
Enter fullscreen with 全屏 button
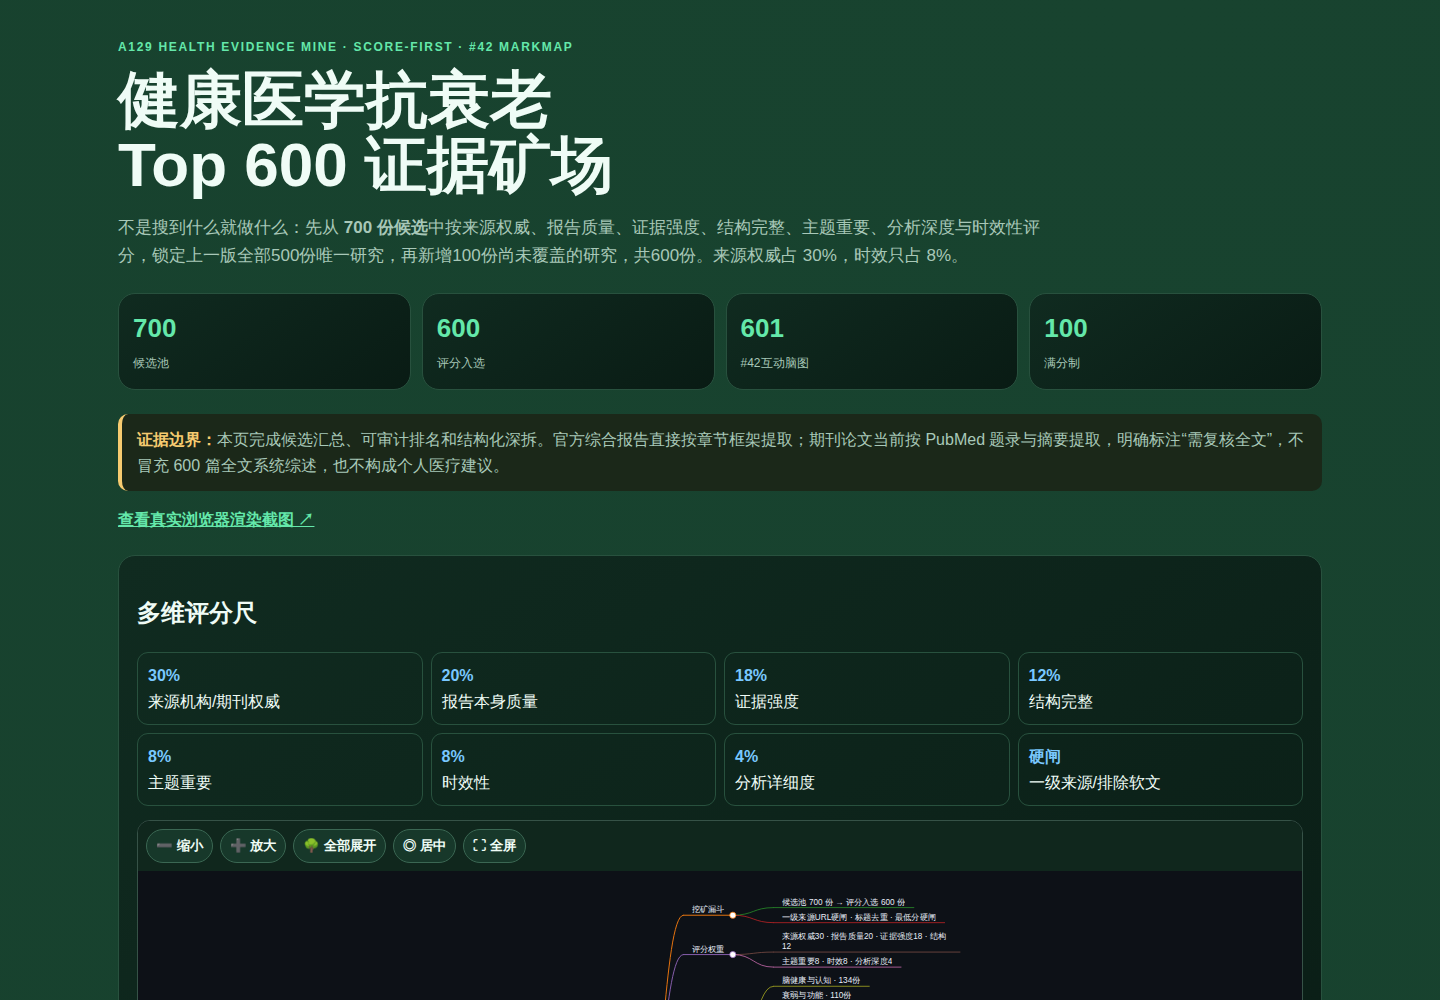coord(494,846)
